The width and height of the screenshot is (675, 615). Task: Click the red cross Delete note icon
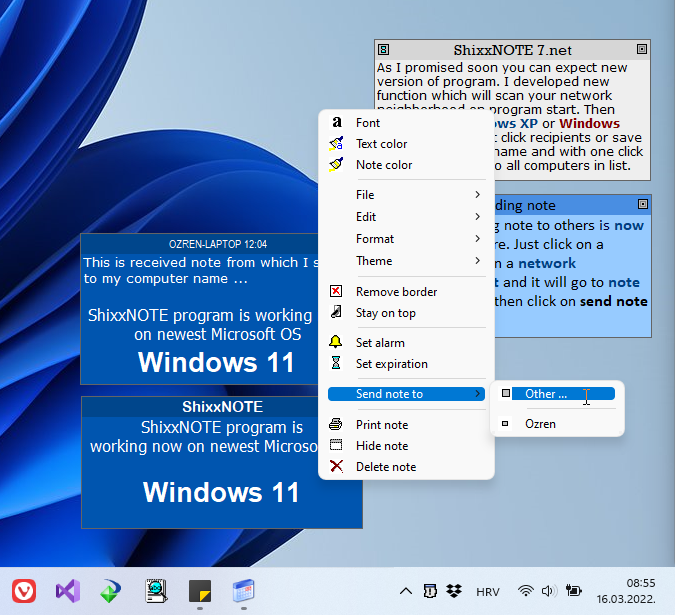coord(336,467)
